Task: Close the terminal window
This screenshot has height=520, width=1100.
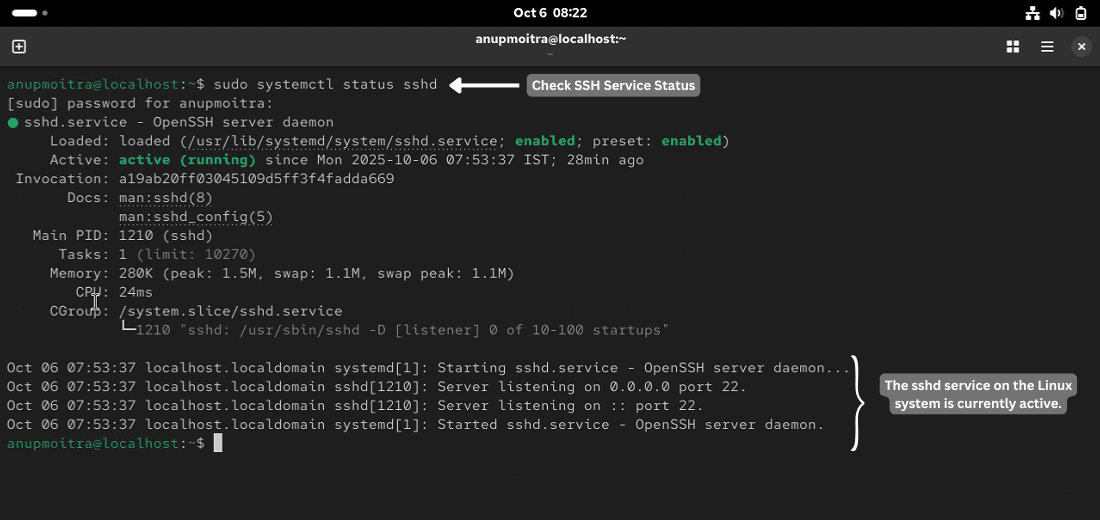Action: click(x=1081, y=47)
